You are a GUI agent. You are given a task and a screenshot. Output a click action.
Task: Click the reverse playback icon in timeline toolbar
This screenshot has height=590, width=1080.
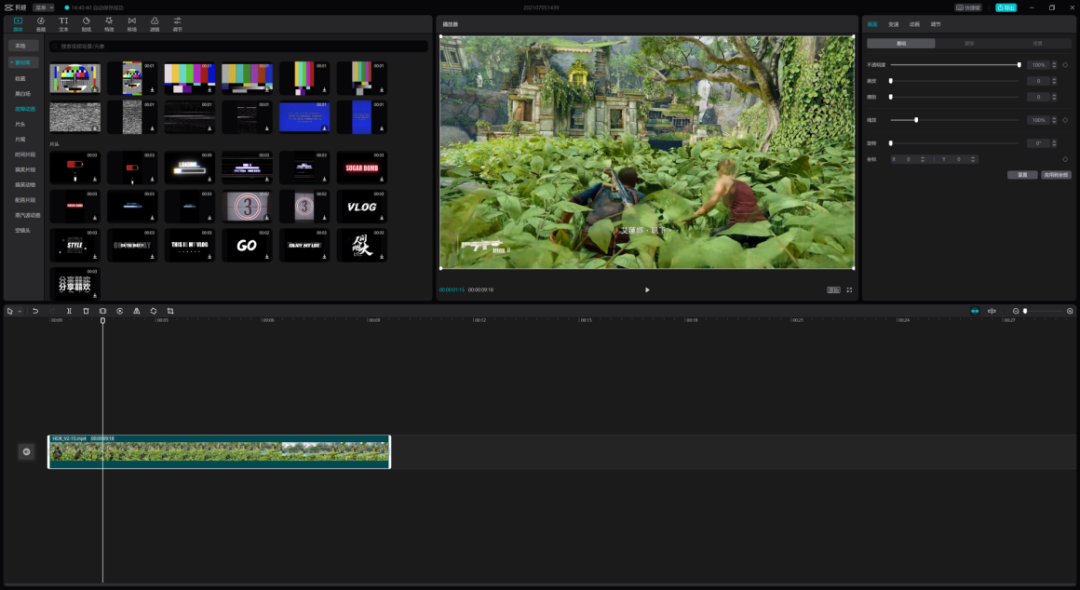point(120,311)
